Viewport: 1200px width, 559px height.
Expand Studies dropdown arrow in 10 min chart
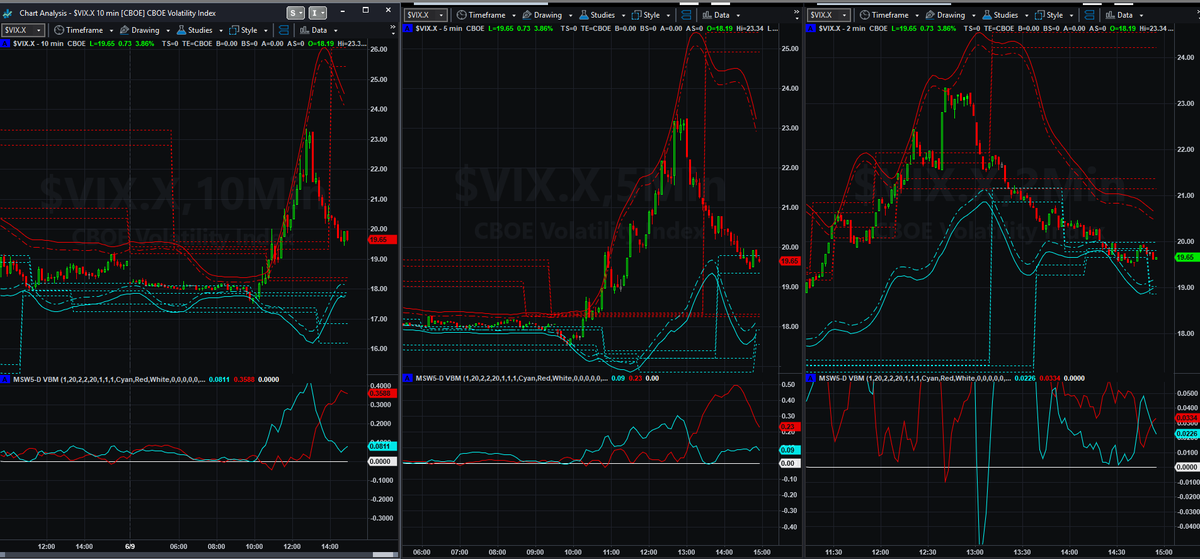click(x=221, y=31)
